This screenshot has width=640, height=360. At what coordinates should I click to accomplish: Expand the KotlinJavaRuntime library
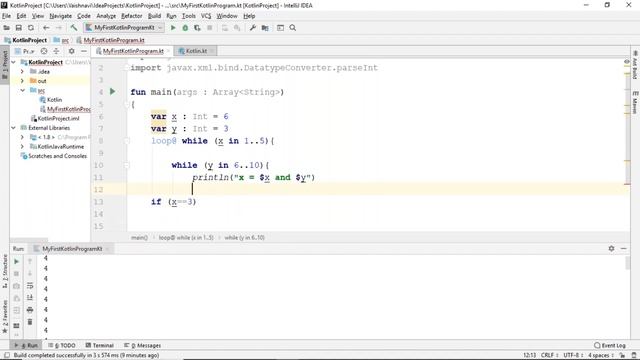pyautogui.click(x=22, y=147)
